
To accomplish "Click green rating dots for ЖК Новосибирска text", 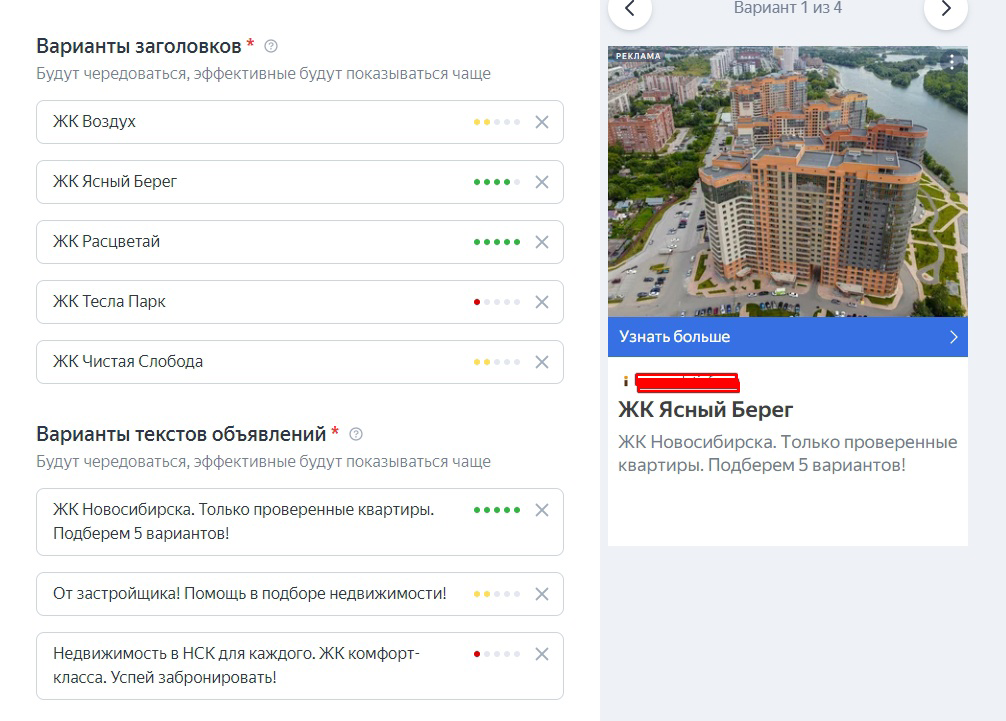I will point(497,511).
